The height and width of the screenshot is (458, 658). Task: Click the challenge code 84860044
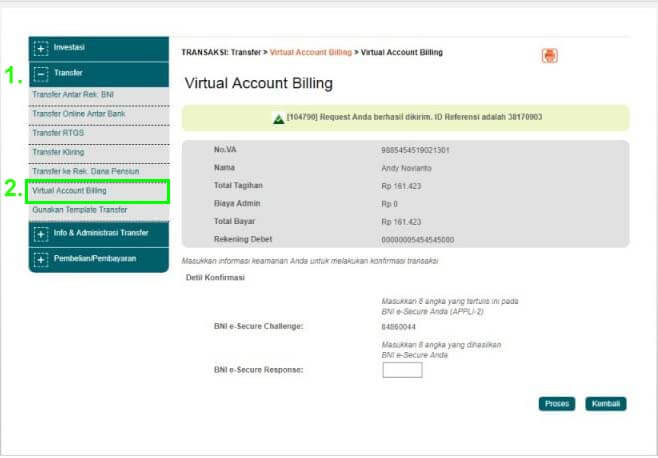tap(399, 327)
